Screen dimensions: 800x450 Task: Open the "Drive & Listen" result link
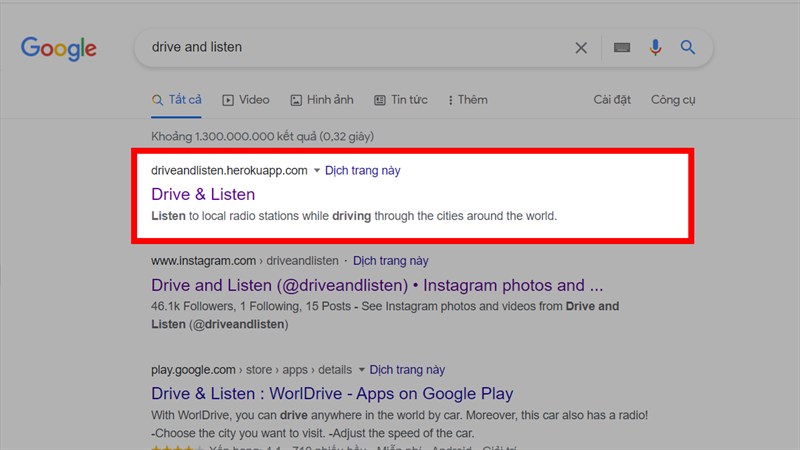(x=203, y=194)
